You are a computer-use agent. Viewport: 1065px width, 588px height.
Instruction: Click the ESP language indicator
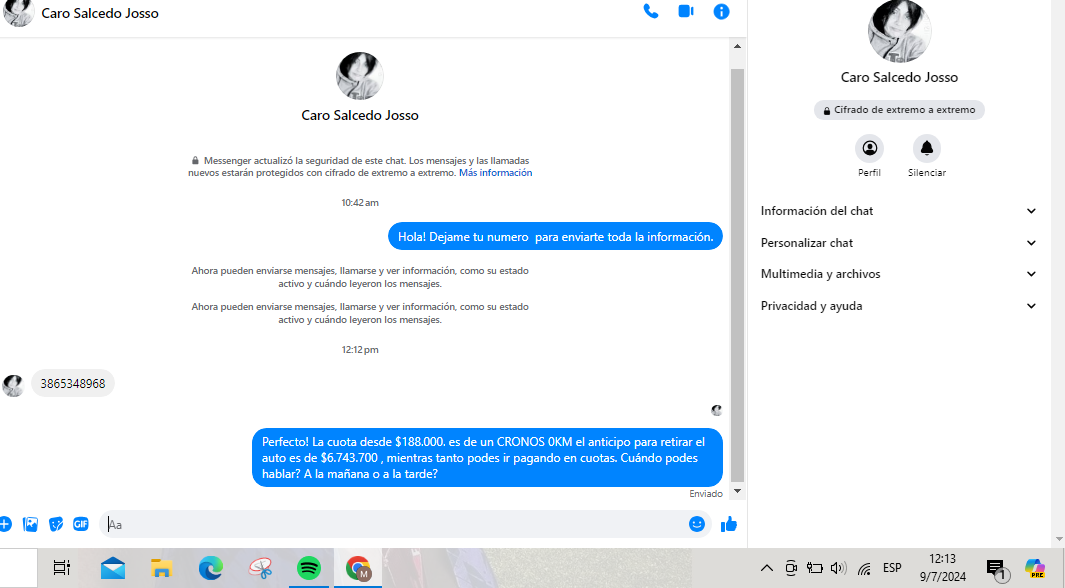(x=892, y=568)
